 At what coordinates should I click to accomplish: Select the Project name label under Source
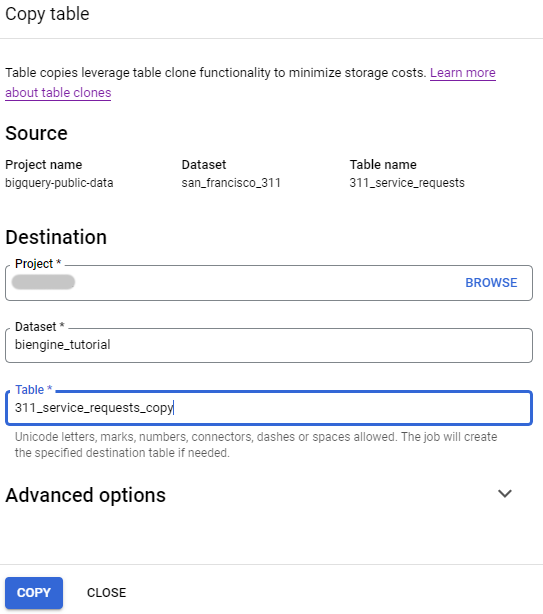pyautogui.click(x=44, y=165)
